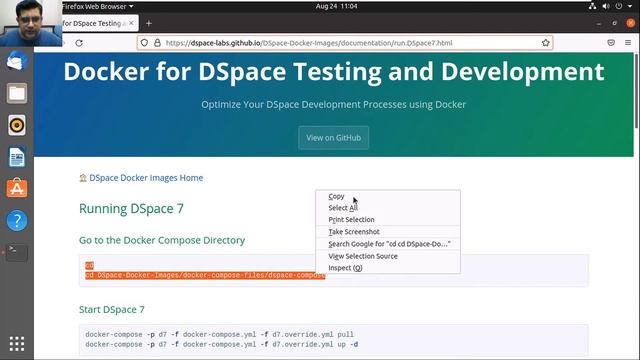The width and height of the screenshot is (640, 360).
Task: Click the Optimize Your DSpace subtitle text
Action: [333, 104]
